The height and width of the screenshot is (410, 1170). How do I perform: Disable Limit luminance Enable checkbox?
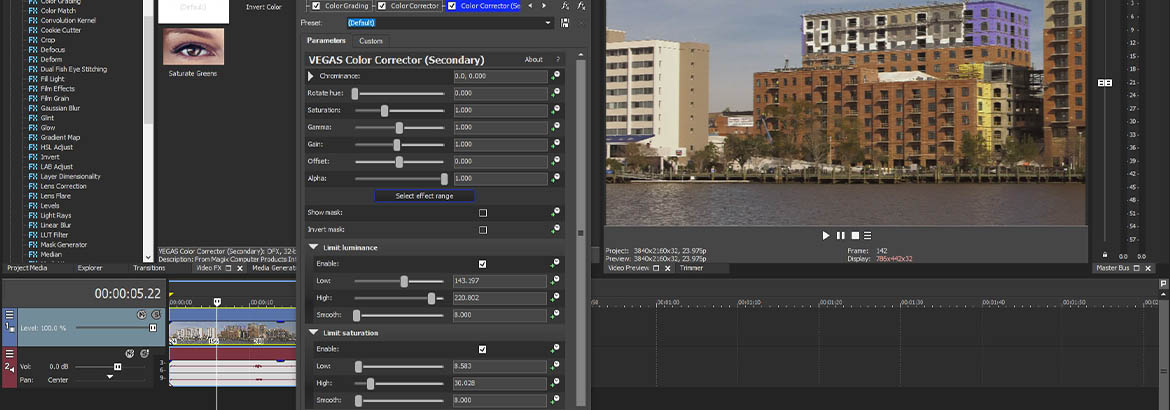tap(483, 264)
